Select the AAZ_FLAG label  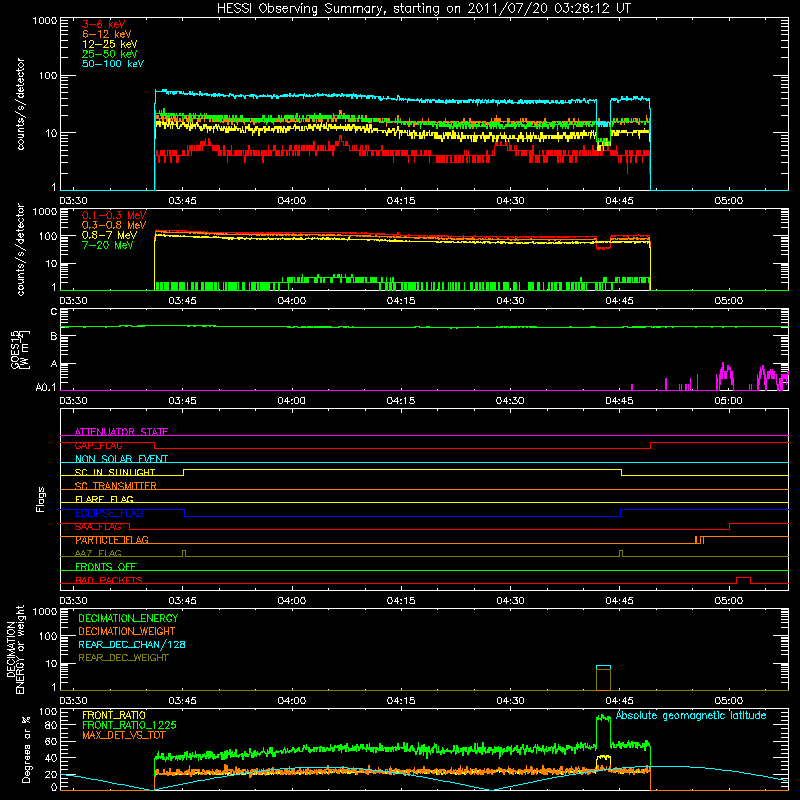(98, 553)
